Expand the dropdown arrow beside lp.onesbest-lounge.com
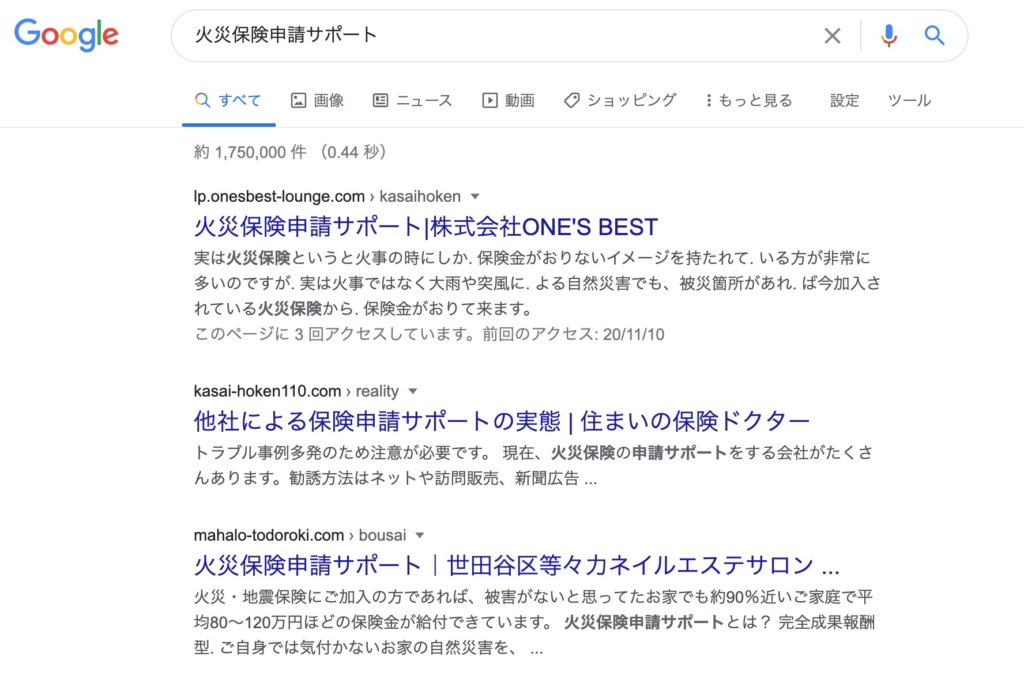The width and height of the screenshot is (1024, 687). coord(474,196)
